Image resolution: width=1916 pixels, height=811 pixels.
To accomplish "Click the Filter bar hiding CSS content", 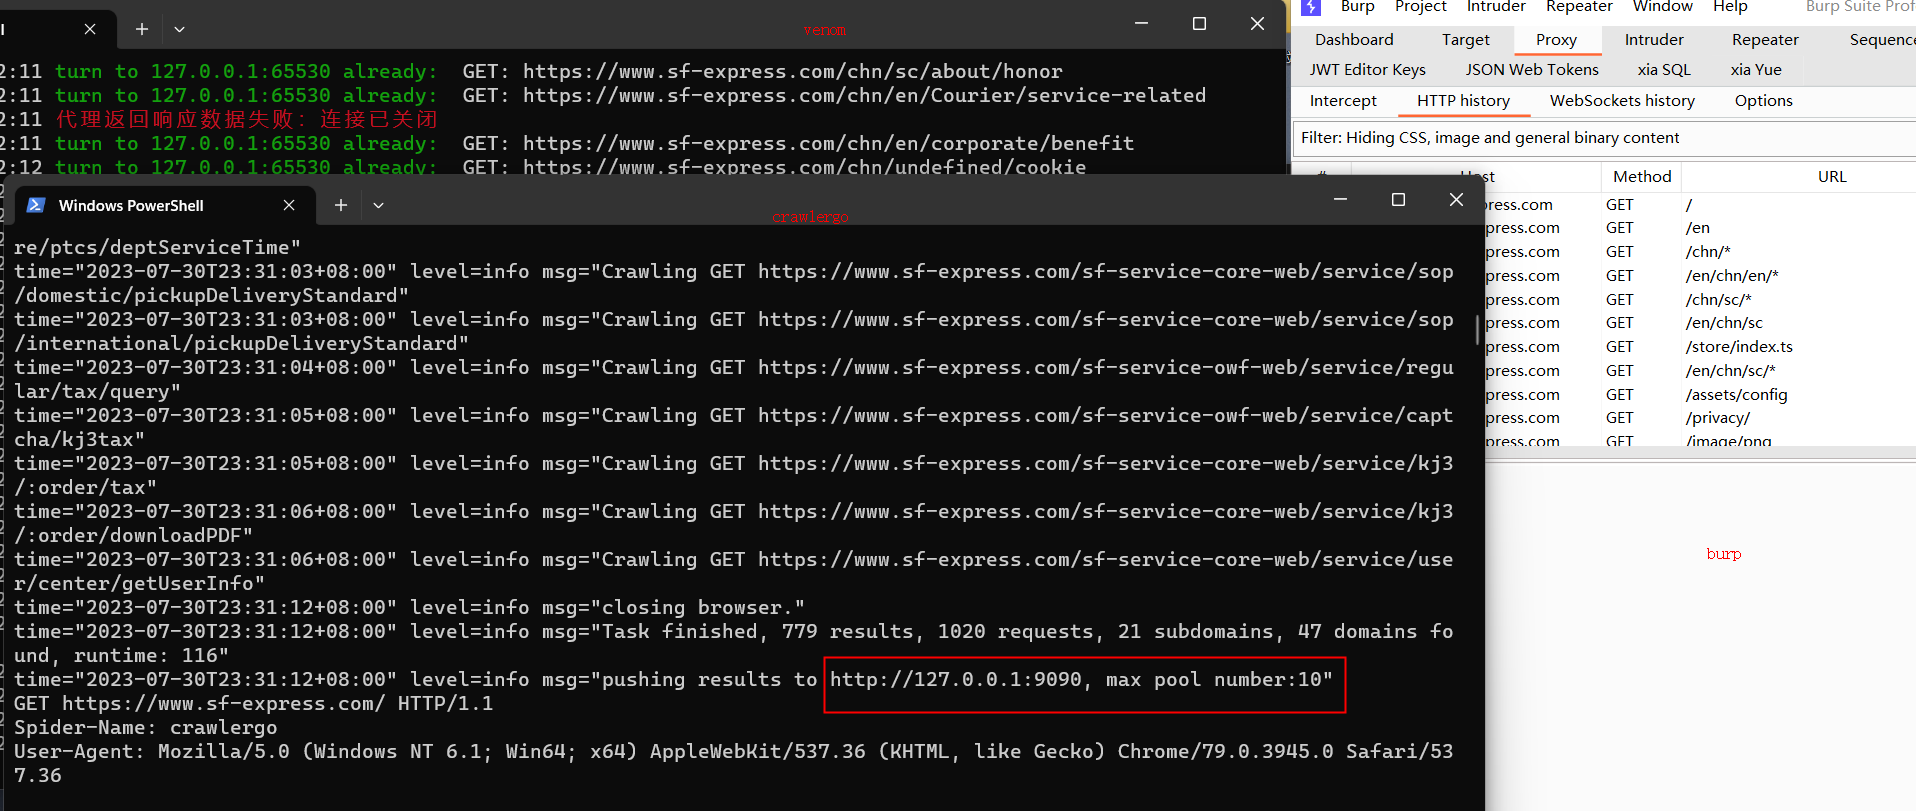I will 1605,138.
